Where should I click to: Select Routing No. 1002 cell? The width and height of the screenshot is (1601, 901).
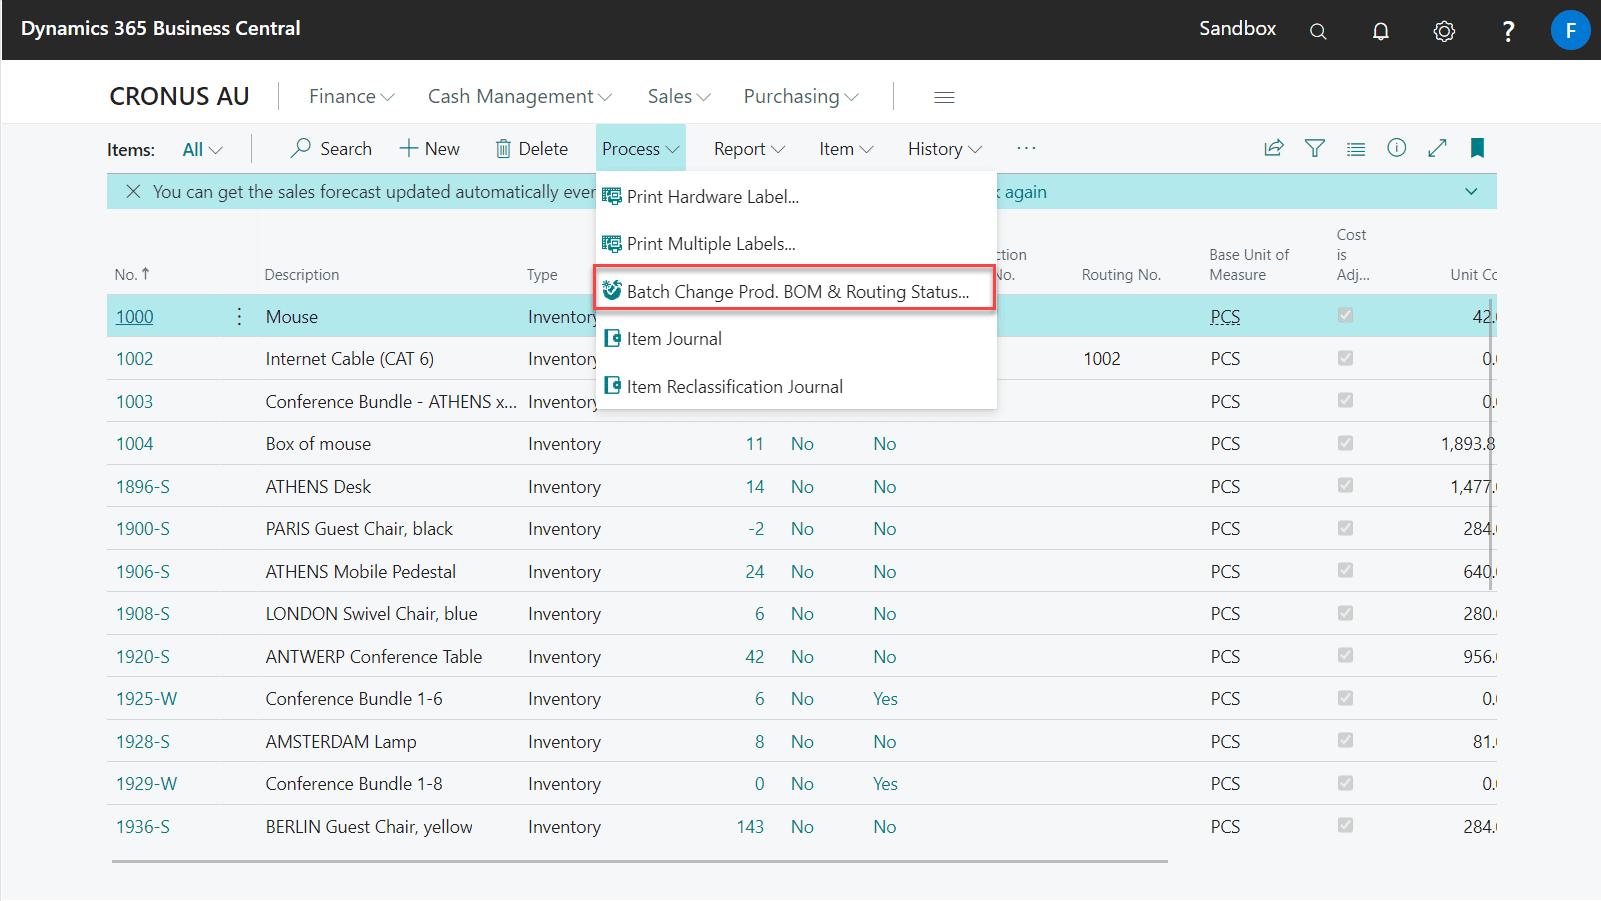pyautogui.click(x=1102, y=359)
